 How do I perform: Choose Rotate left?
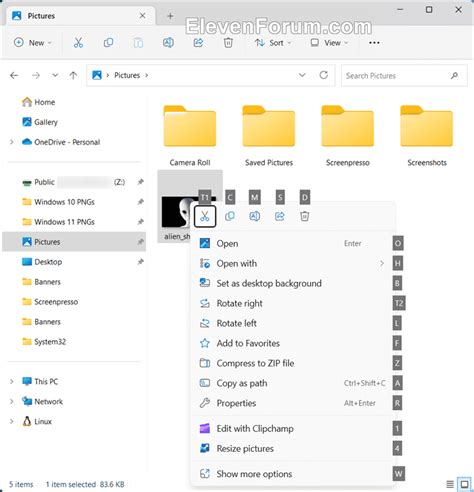pyautogui.click(x=292, y=324)
